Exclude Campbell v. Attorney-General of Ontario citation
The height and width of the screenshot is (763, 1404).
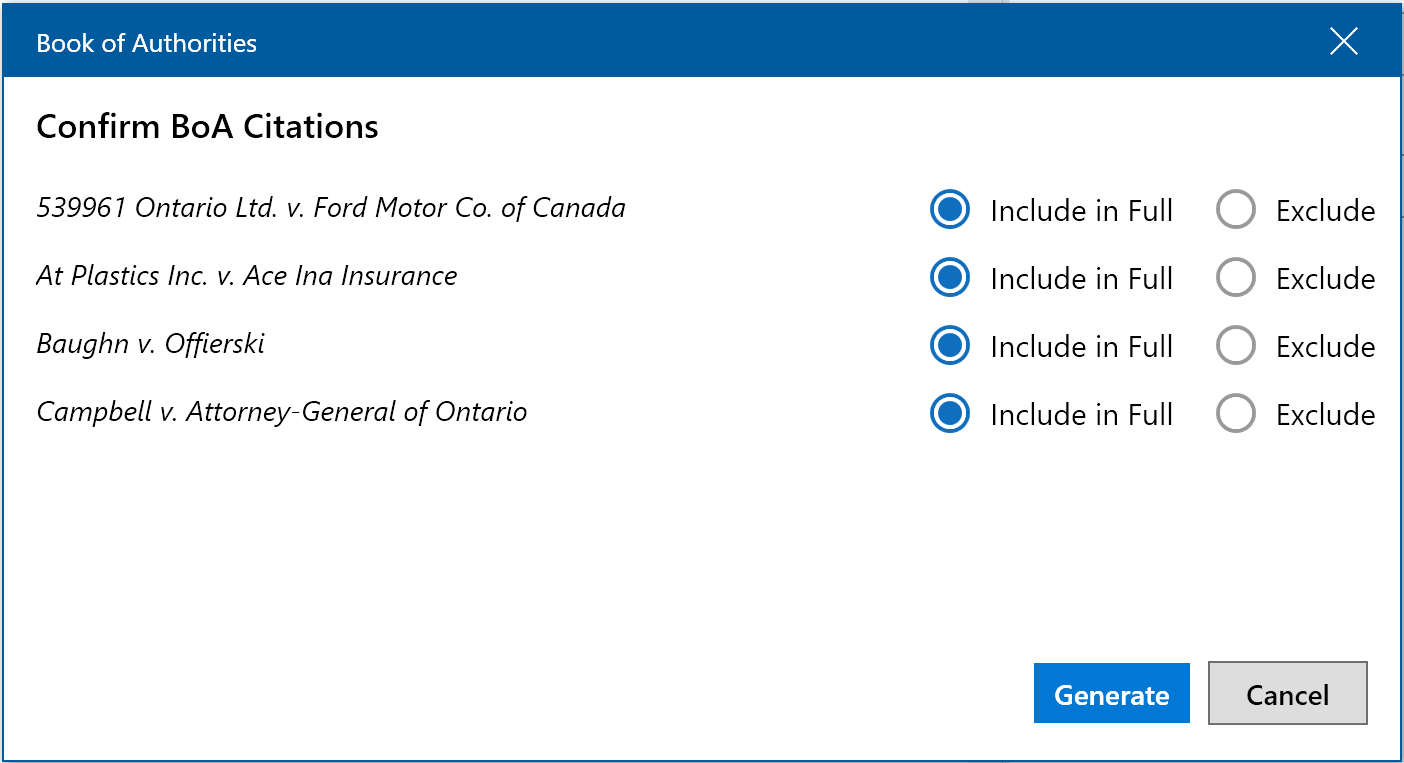coord(1236,414)
